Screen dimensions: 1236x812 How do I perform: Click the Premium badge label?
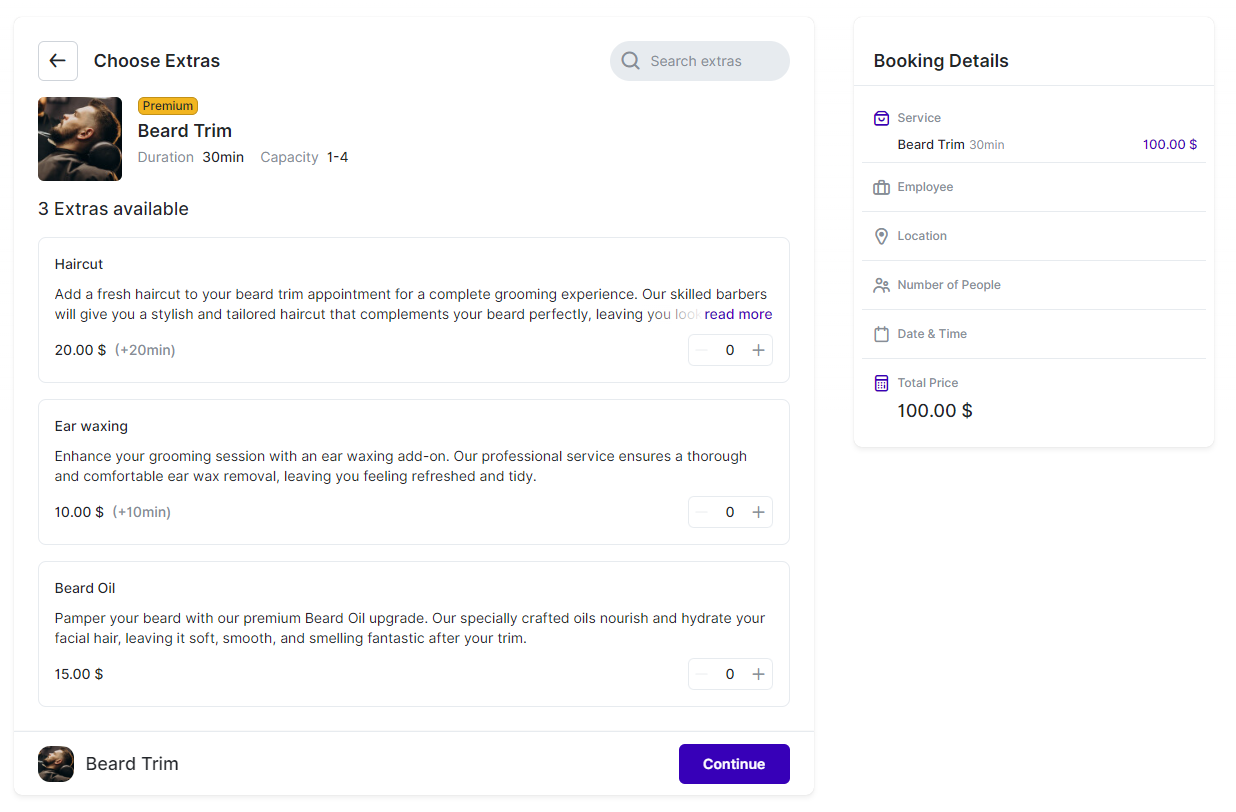(168, 106)
